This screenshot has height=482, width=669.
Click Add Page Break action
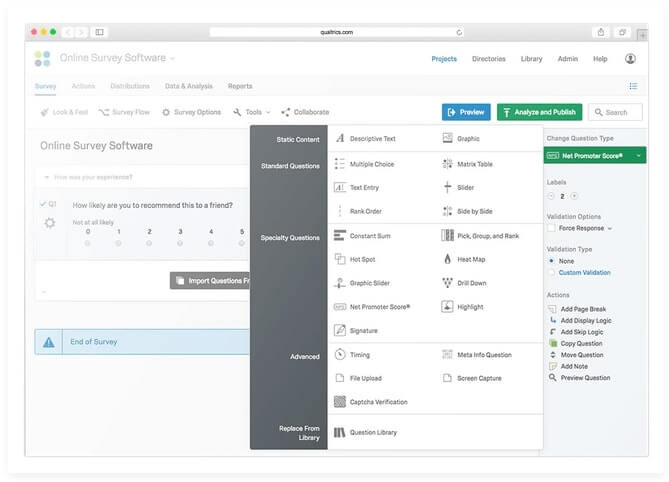pyautogui.click(x=577, y=309)
